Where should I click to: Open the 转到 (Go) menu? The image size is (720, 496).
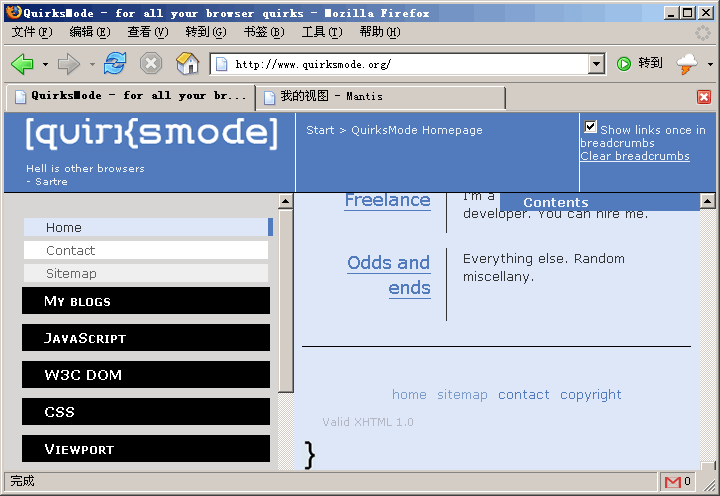click(x=206, y=32)
